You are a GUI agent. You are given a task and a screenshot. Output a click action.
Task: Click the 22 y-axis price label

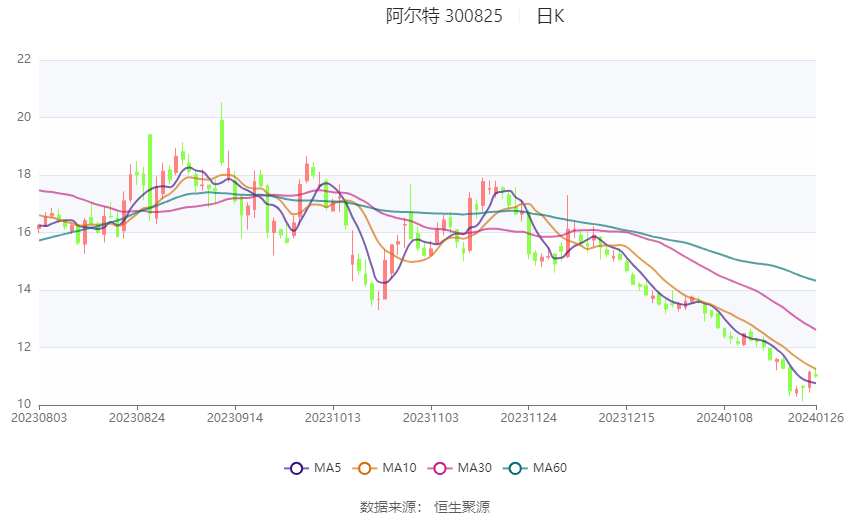24,59
